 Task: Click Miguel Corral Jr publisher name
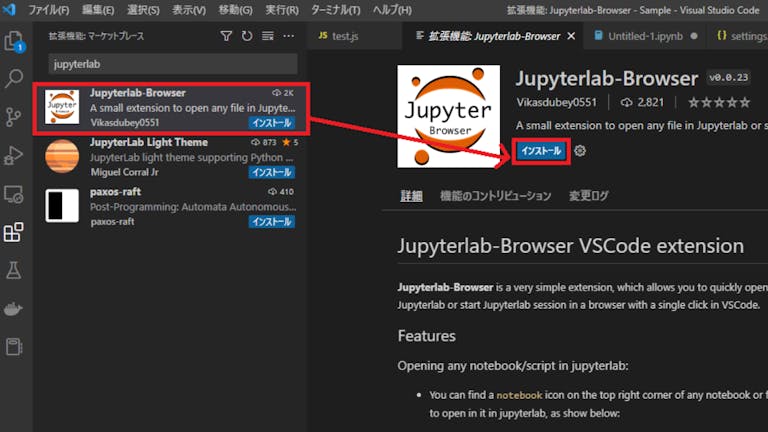124,172
